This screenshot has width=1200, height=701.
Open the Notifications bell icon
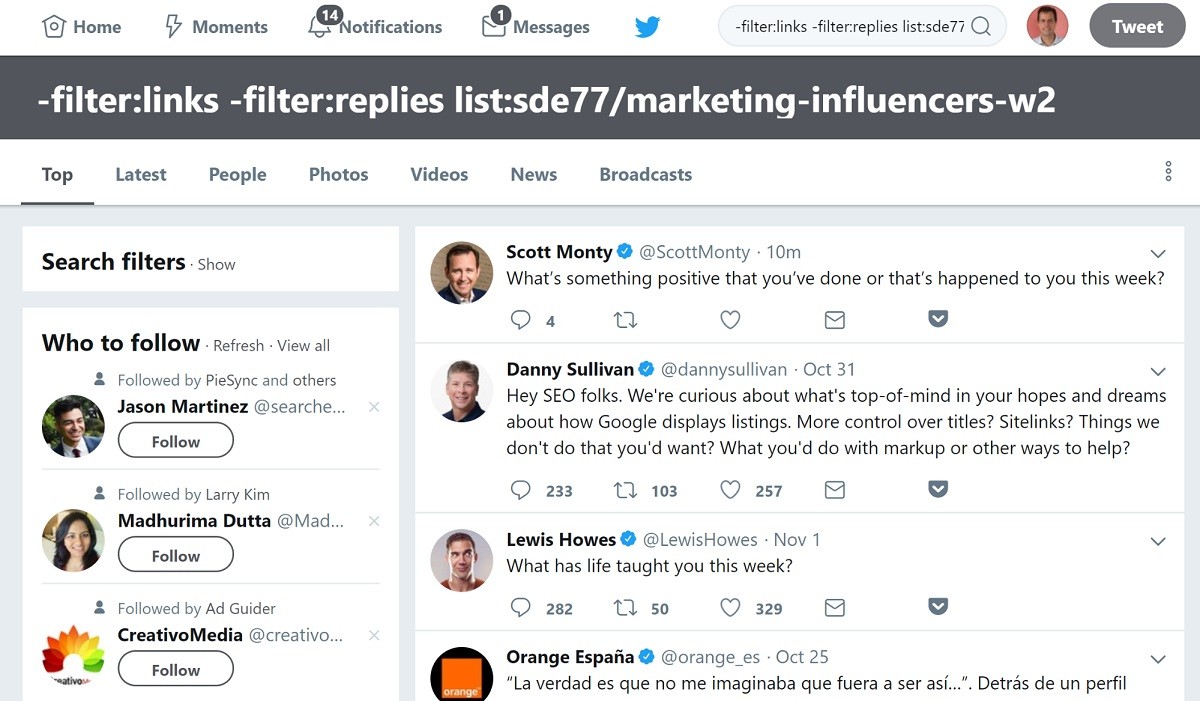click(320, 26)
